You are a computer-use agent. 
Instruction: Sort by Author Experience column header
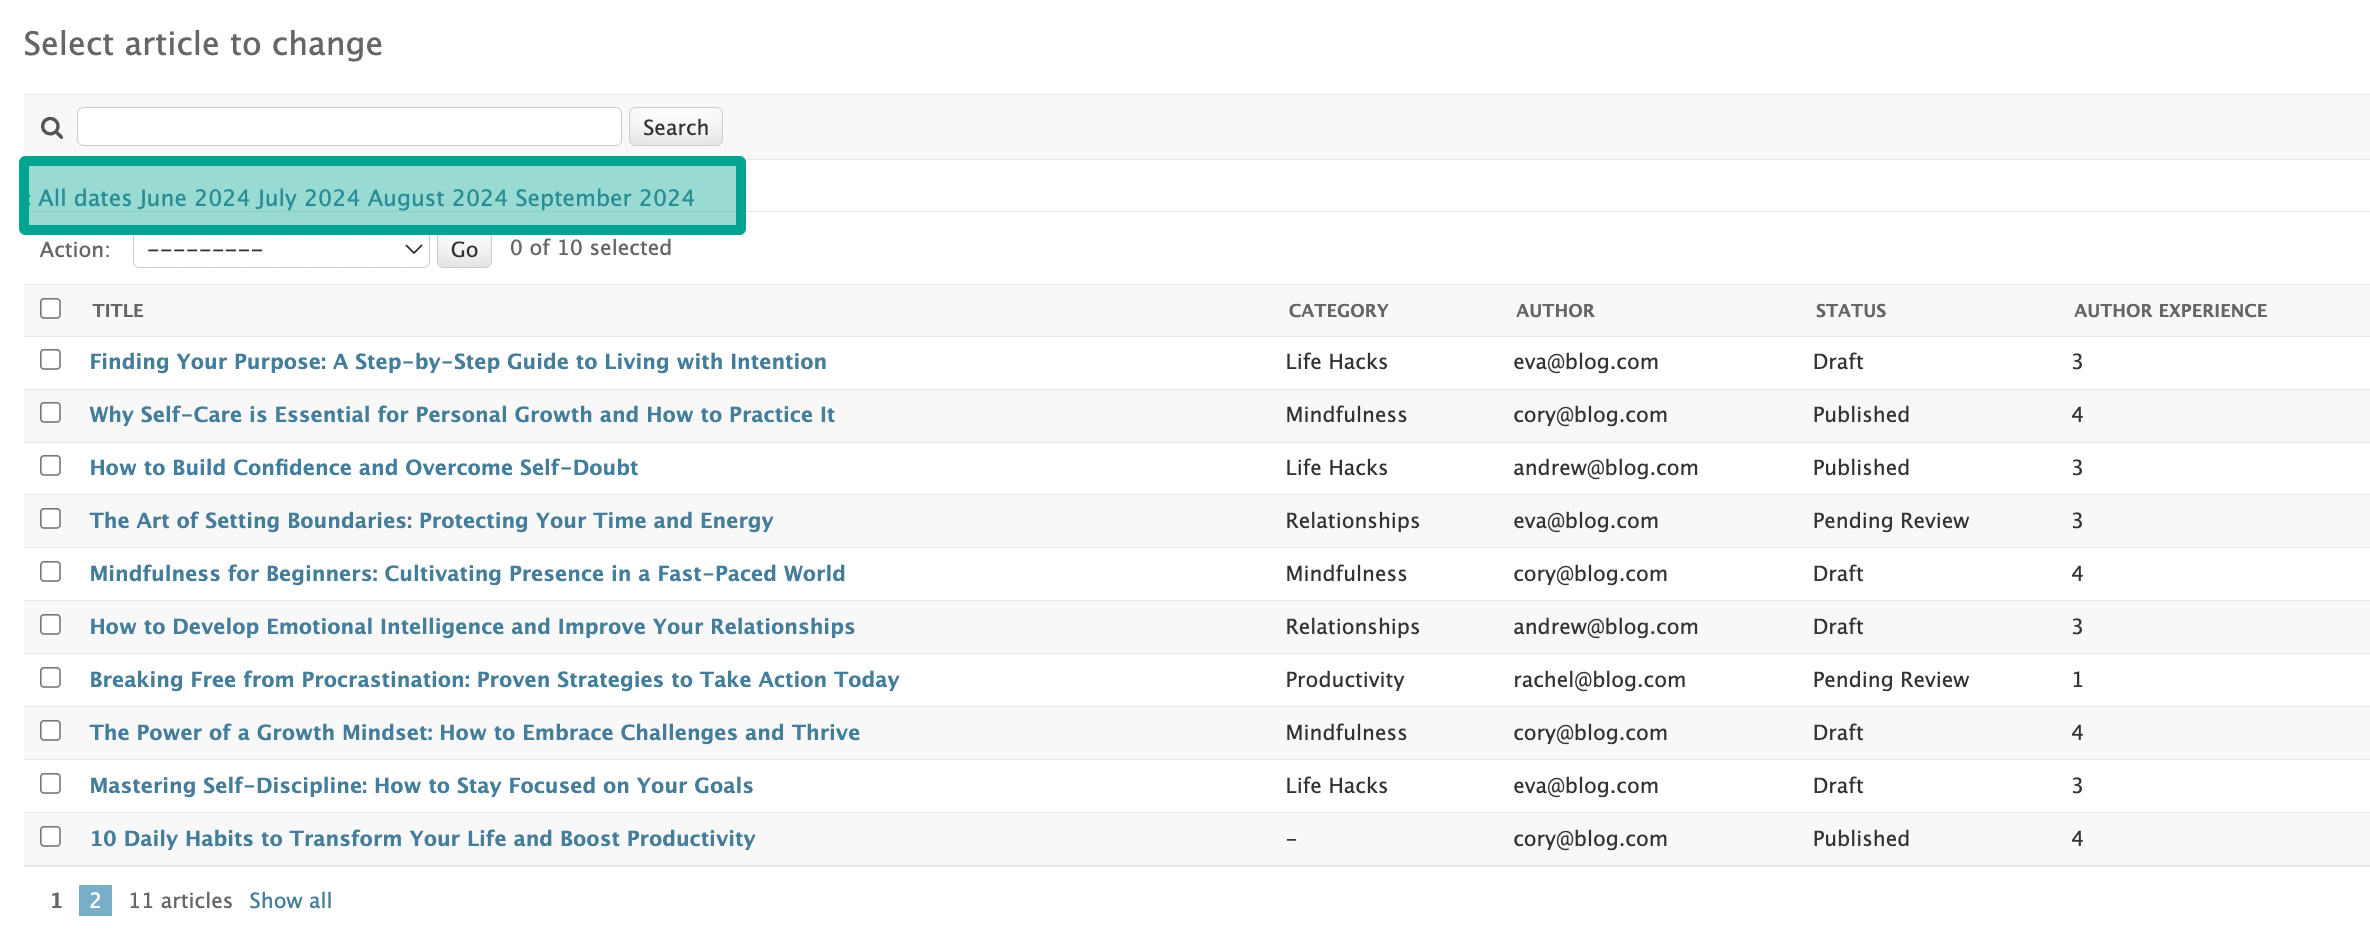(2169, 311)
